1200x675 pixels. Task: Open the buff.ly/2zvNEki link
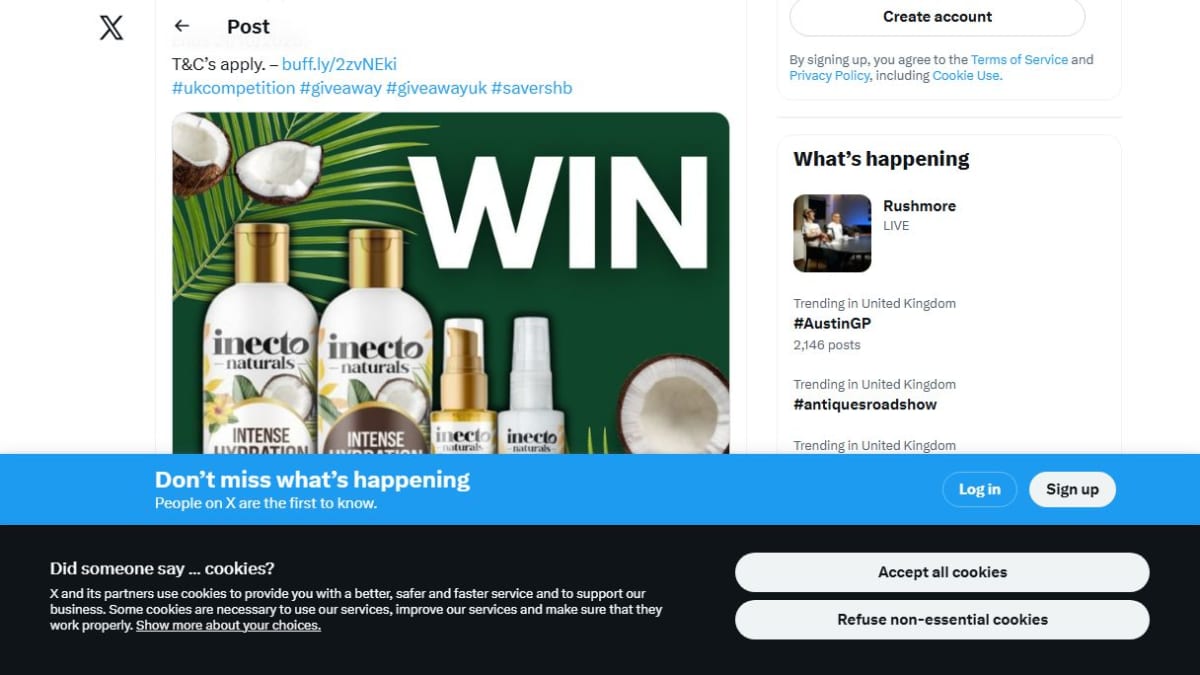340,64
